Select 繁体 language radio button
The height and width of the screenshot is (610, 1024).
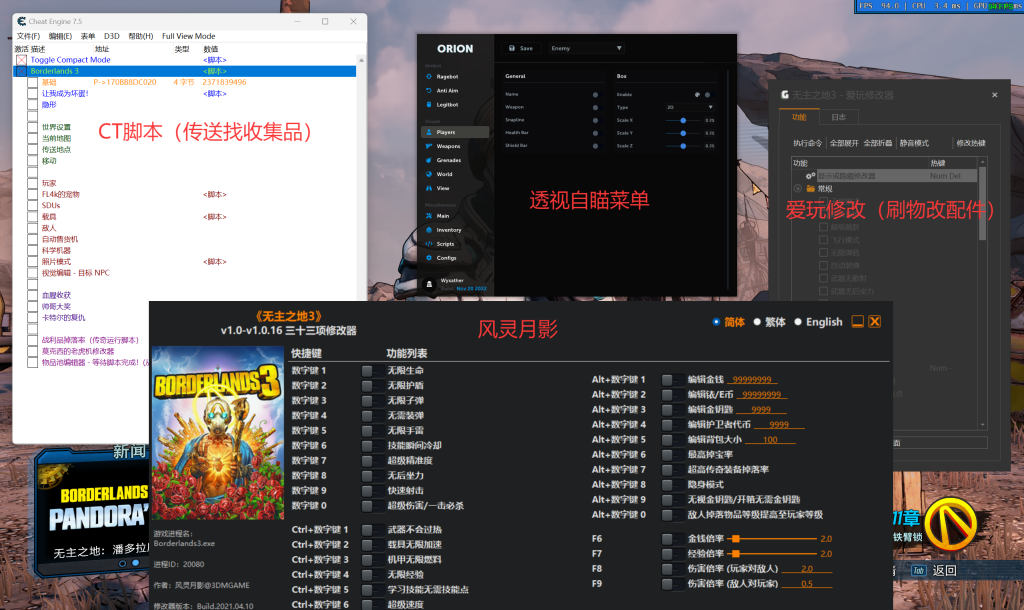coord(757,322)
